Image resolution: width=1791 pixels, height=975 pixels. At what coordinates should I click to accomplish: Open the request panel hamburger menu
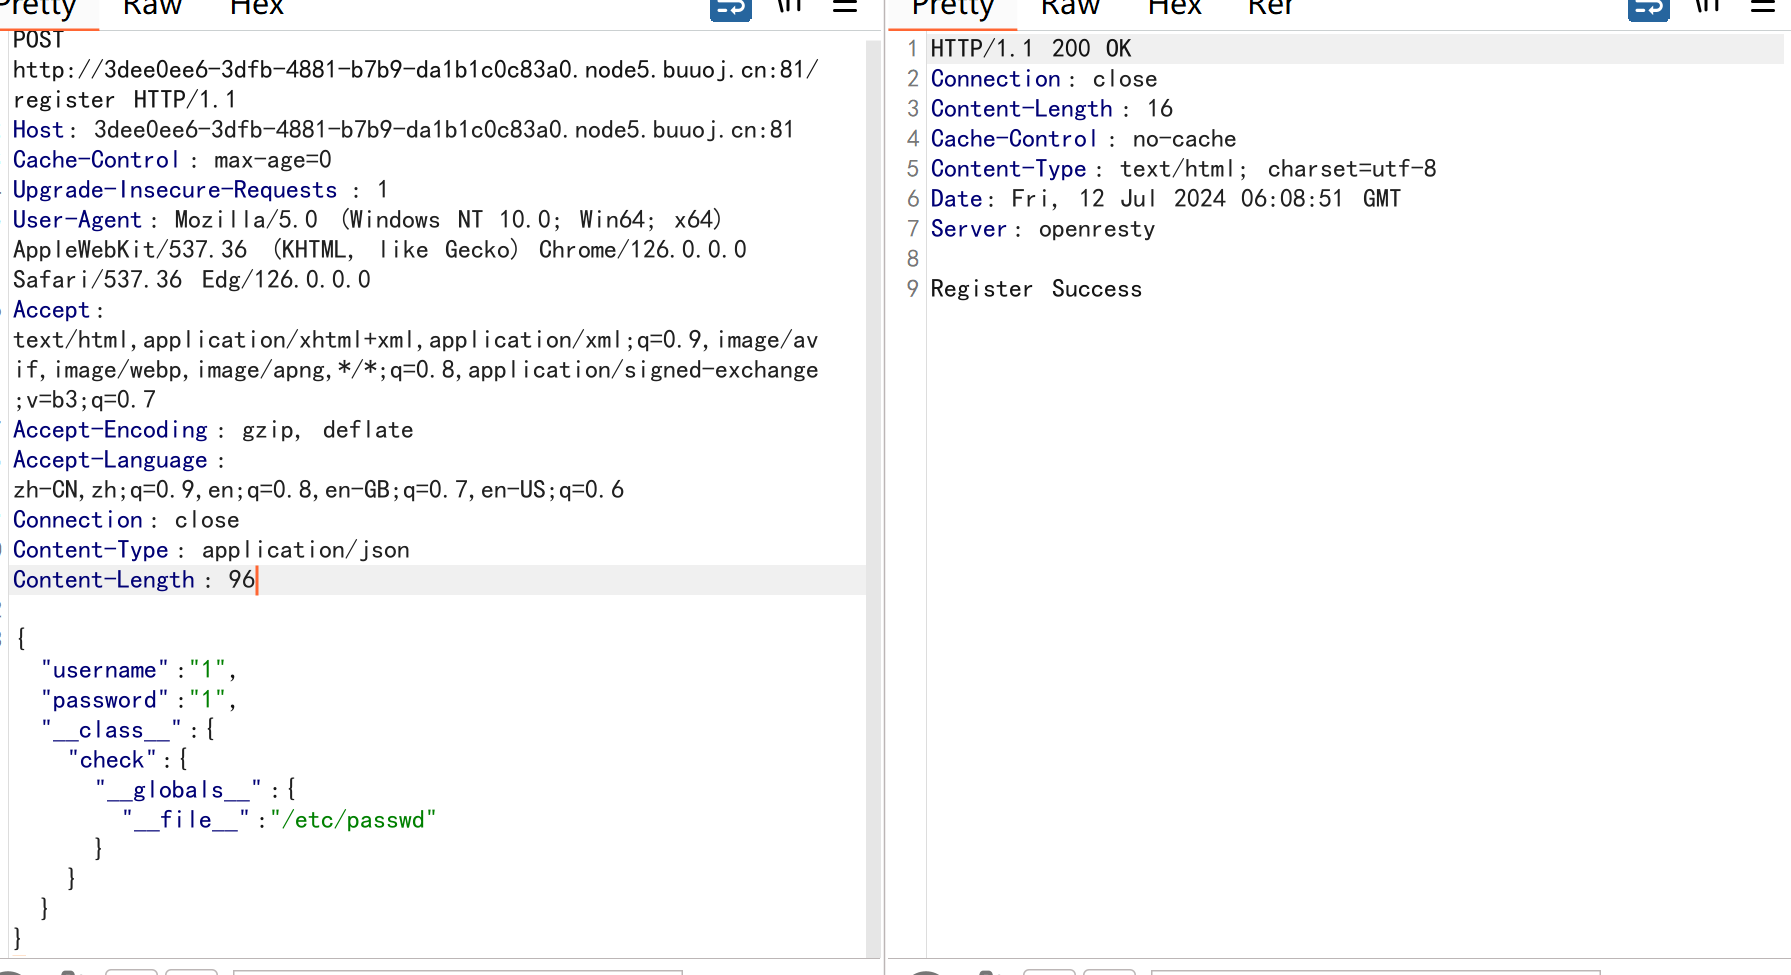[845, 6]
